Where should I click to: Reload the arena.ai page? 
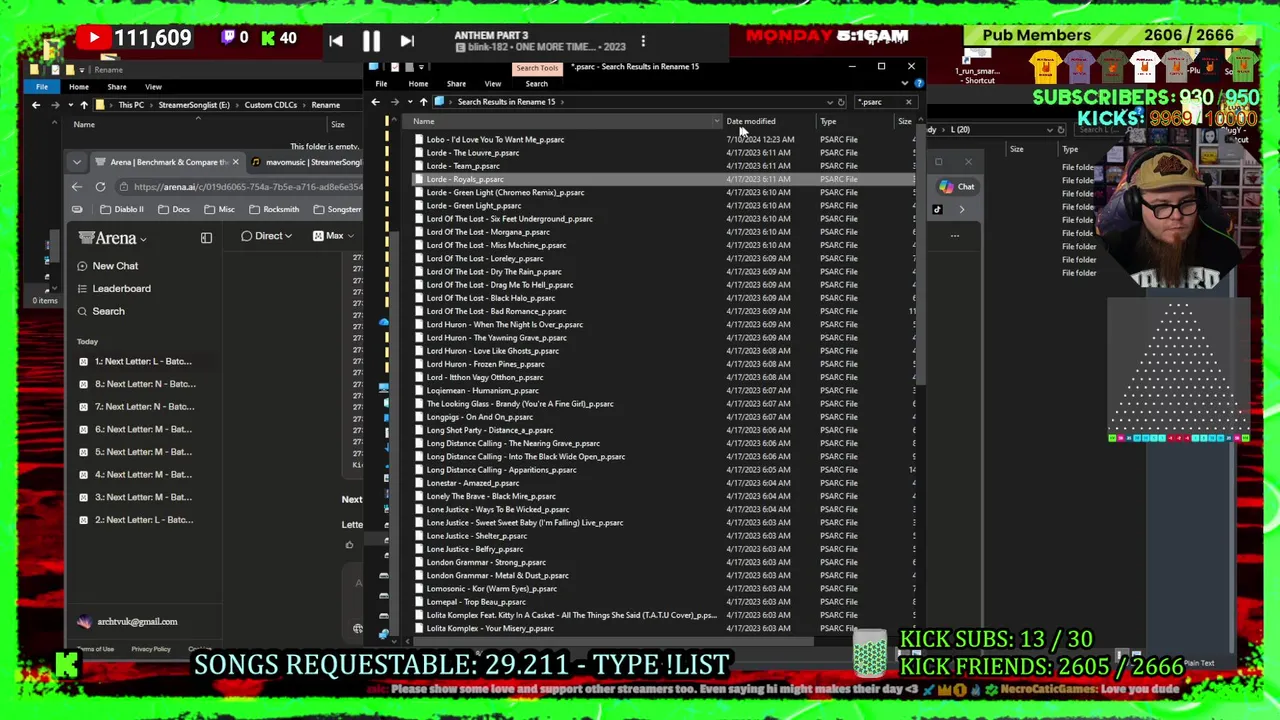tap(100, 187)
